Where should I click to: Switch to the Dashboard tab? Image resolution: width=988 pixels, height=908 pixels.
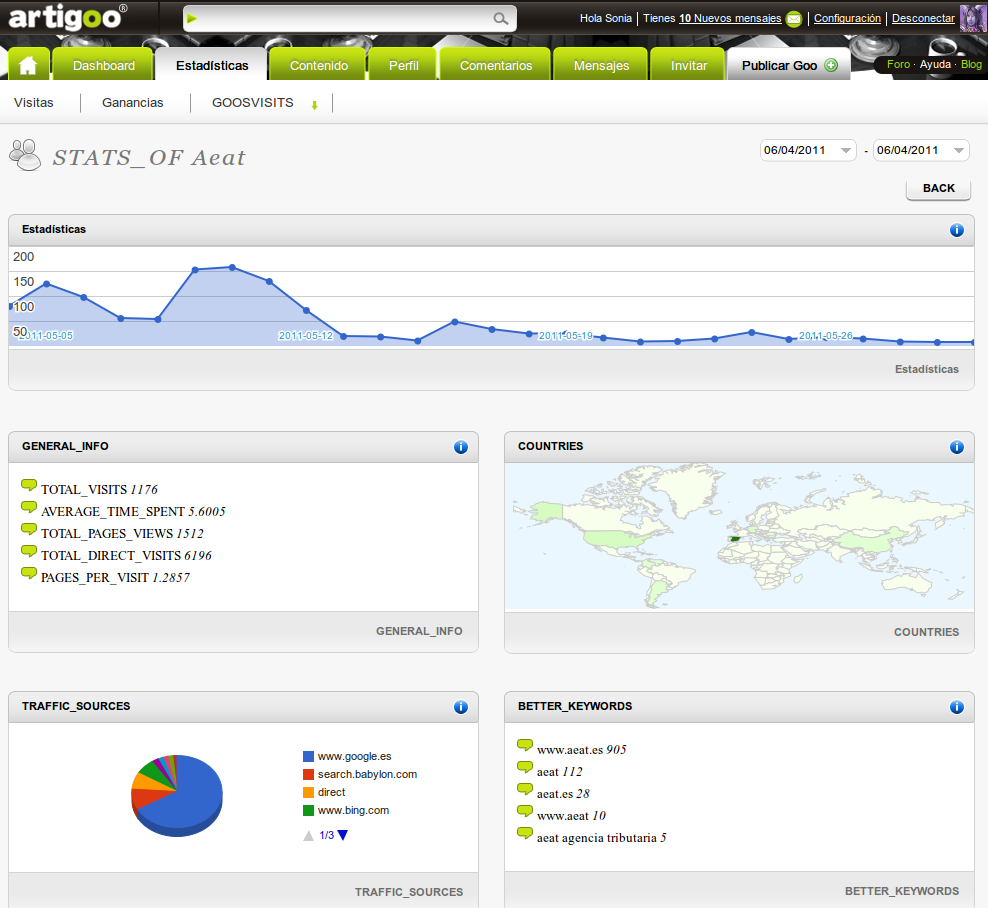coord(104,66)
